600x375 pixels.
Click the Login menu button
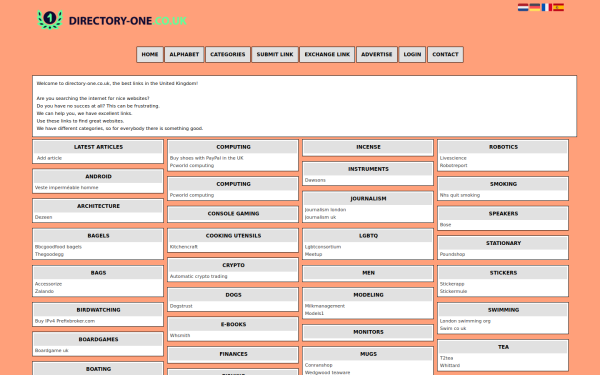point(412,54)
